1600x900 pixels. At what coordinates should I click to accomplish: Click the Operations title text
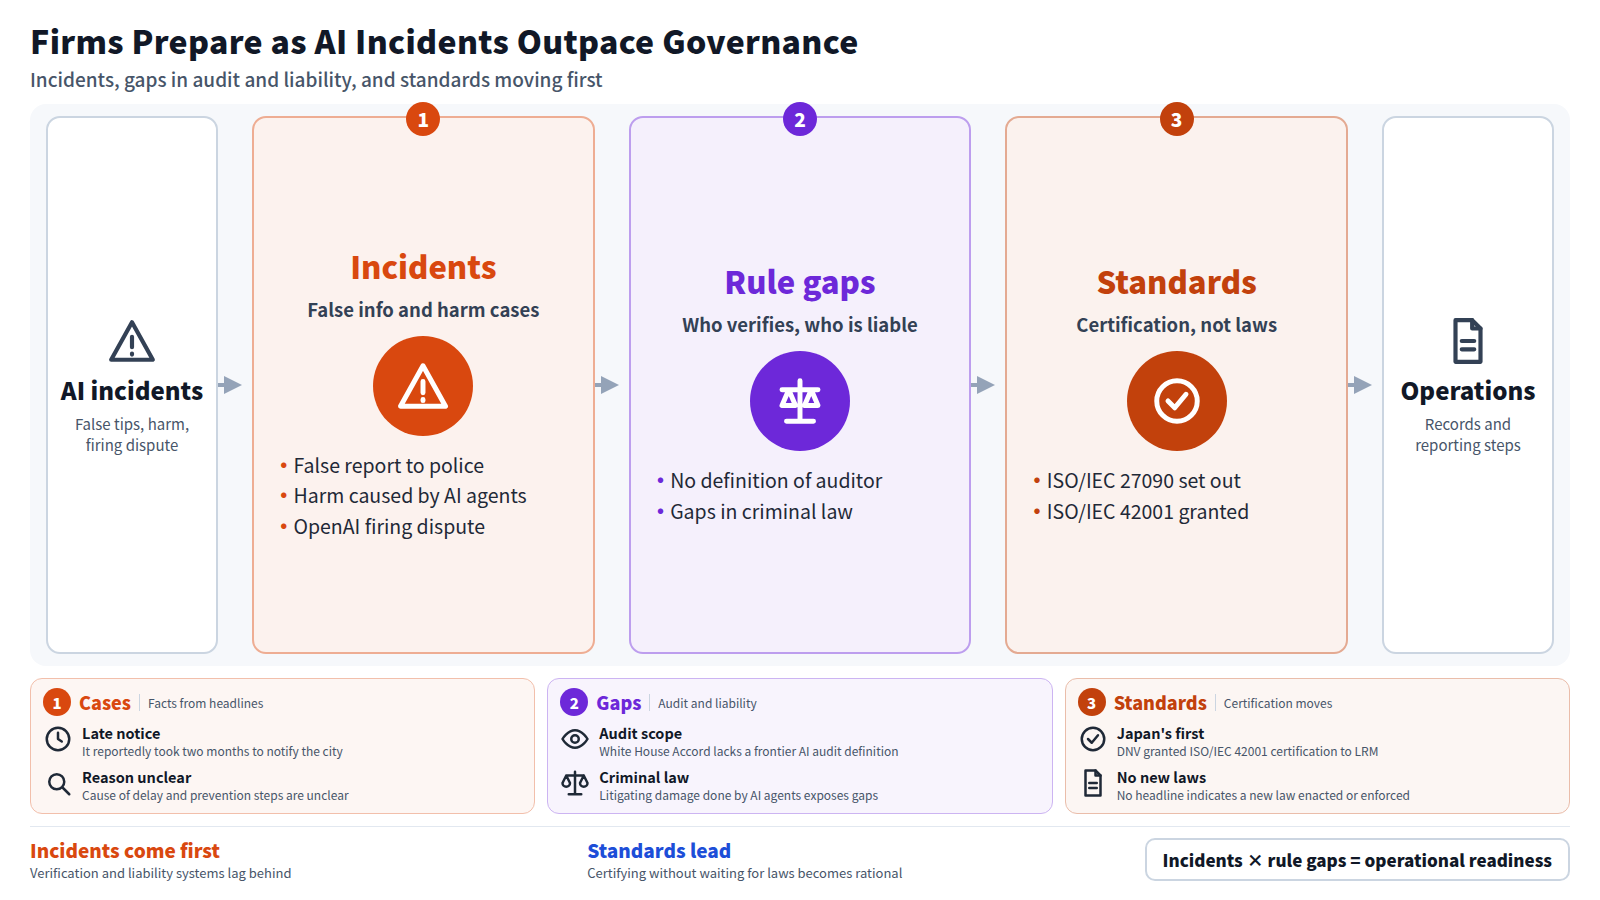(1468, 391)
